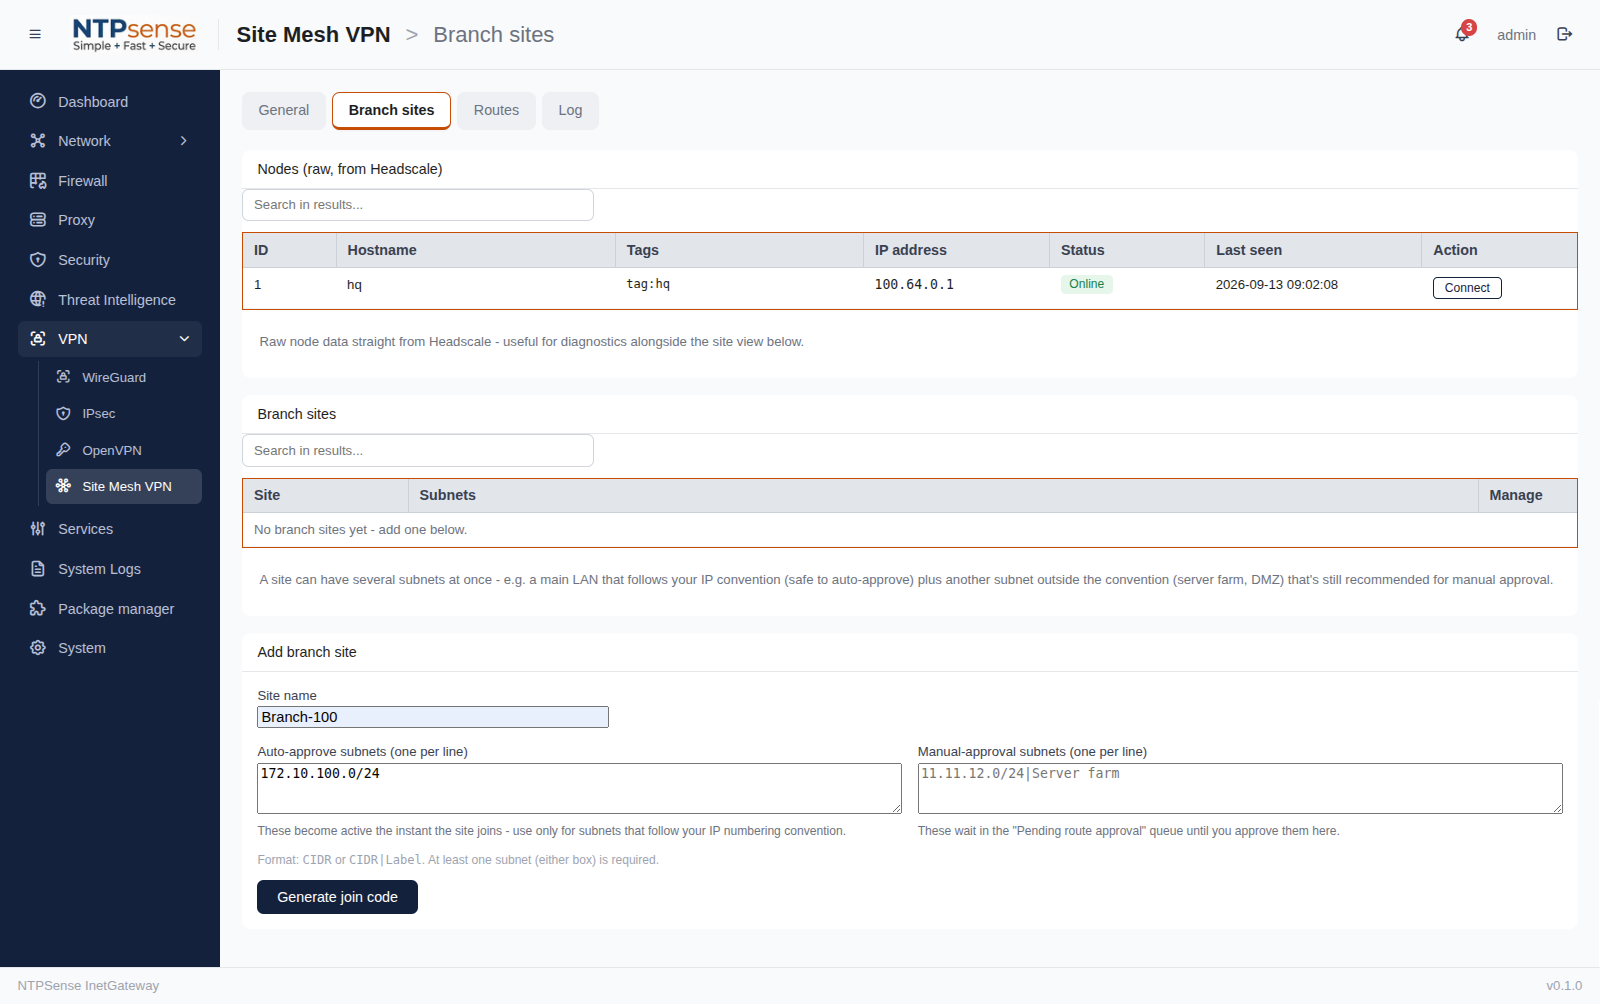Expand the Network menu chevron

(x=184, y=141)
